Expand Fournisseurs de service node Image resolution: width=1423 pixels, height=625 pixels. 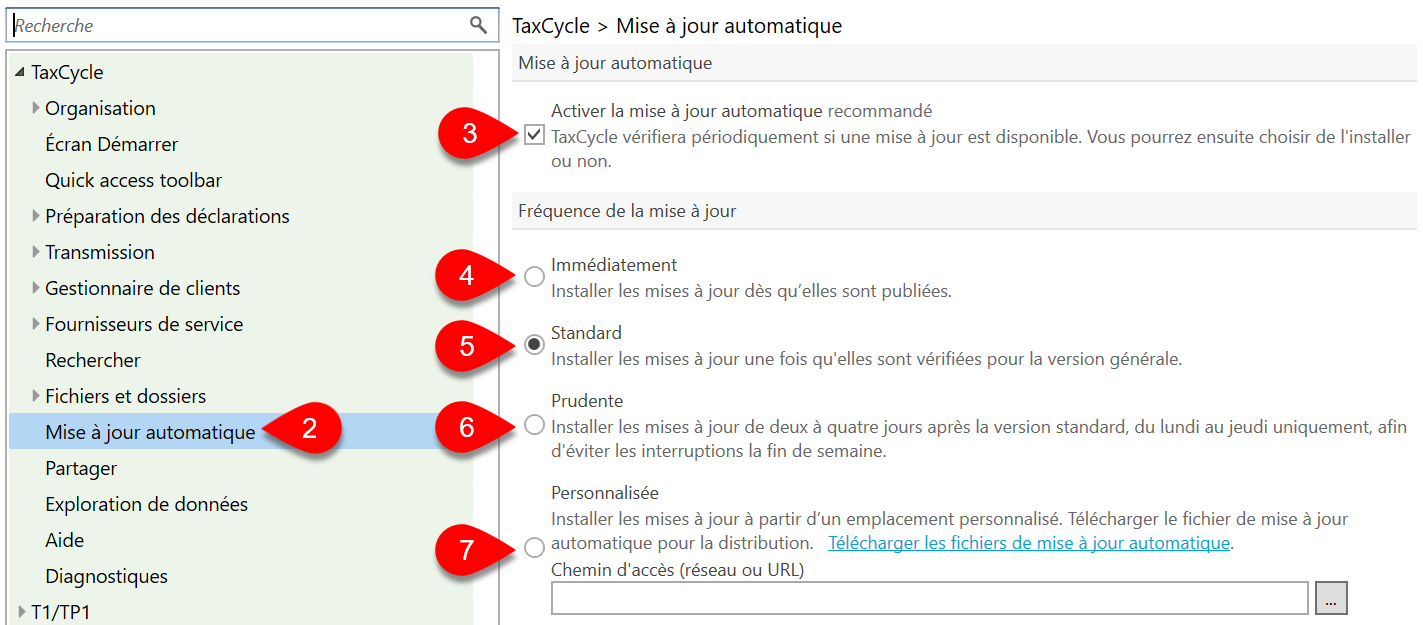36,324
